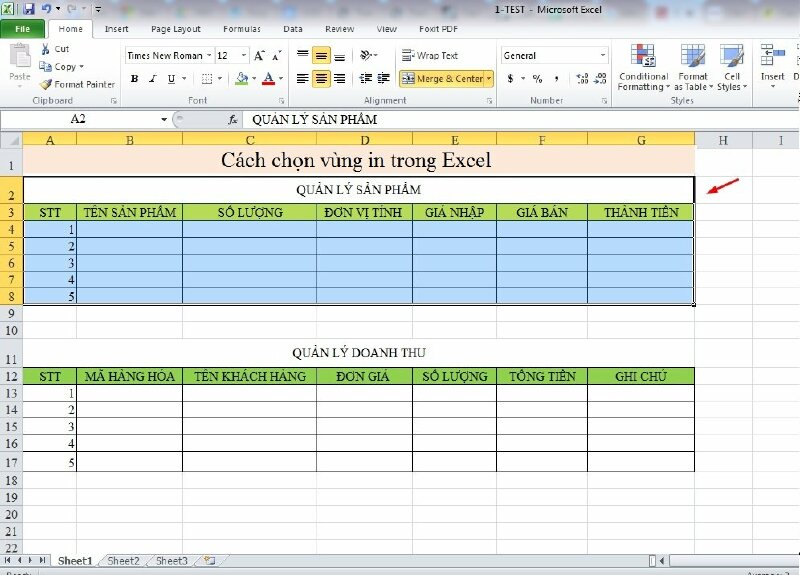Image resolution: width=800 pixels, height=575 pixels.
Task: Open the File tab
Action: click(x=22, y=29)
